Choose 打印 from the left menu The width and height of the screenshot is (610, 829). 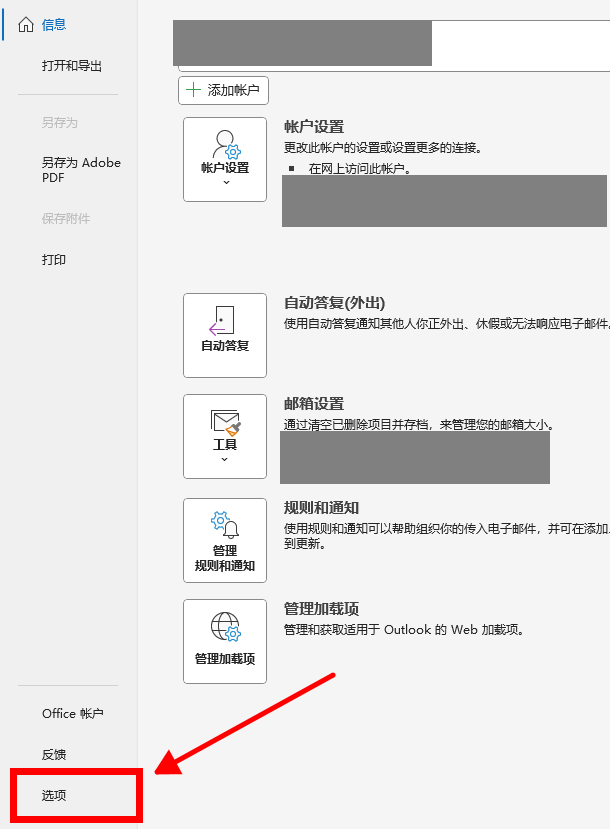[54, 260]
